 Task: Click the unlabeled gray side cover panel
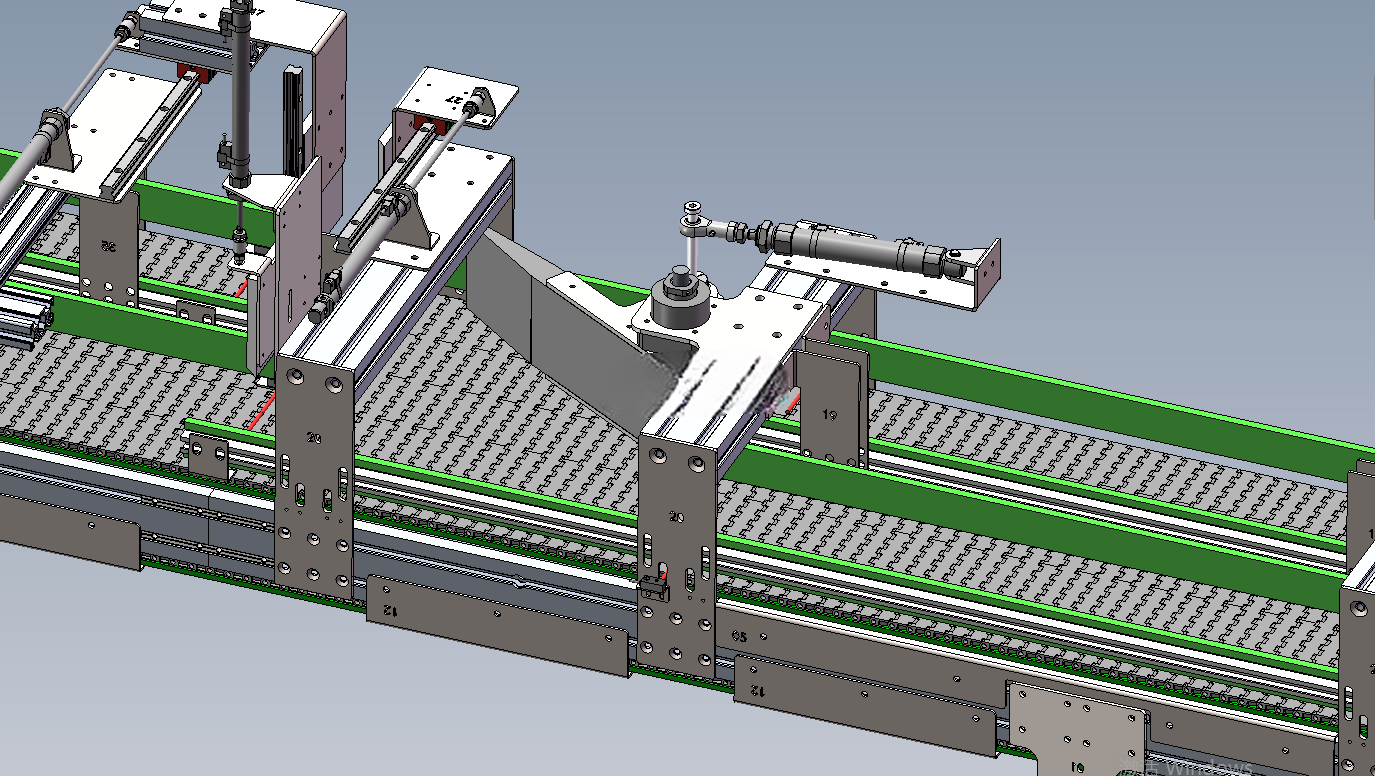point(70,522)
